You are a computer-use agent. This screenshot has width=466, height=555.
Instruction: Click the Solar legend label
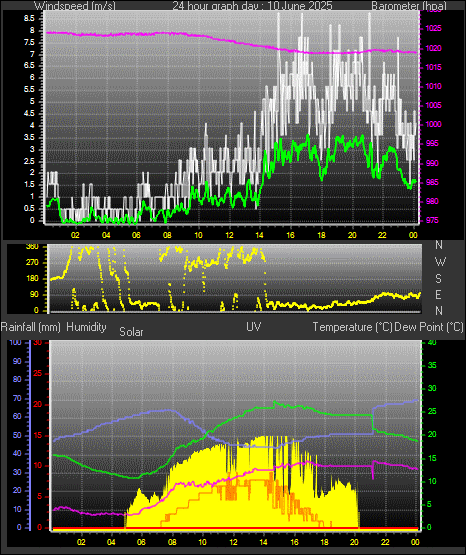131,332
